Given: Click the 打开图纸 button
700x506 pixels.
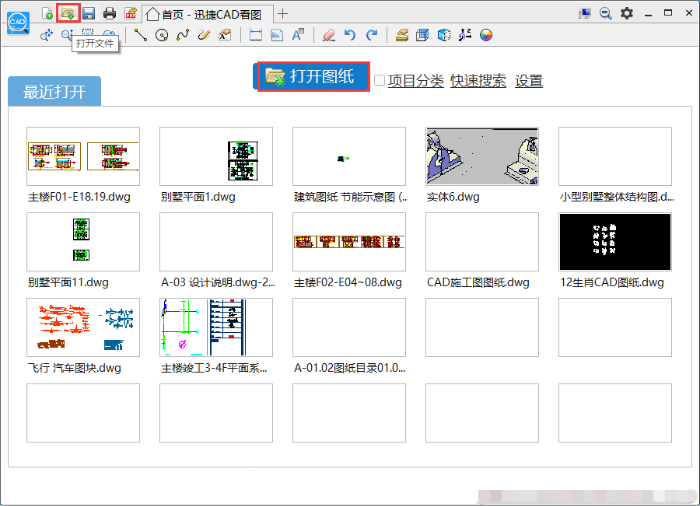Looking at the screenshot, I should [313, 77].
